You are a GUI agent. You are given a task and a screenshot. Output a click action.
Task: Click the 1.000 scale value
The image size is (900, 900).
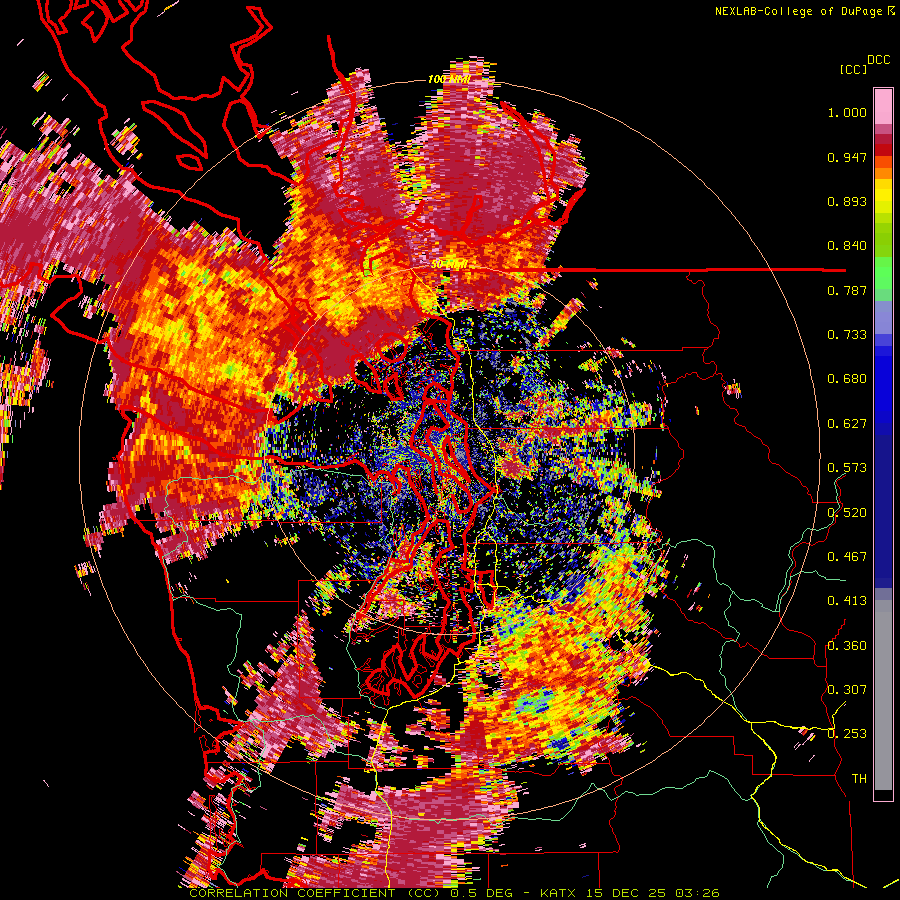(x=847, y=112)
